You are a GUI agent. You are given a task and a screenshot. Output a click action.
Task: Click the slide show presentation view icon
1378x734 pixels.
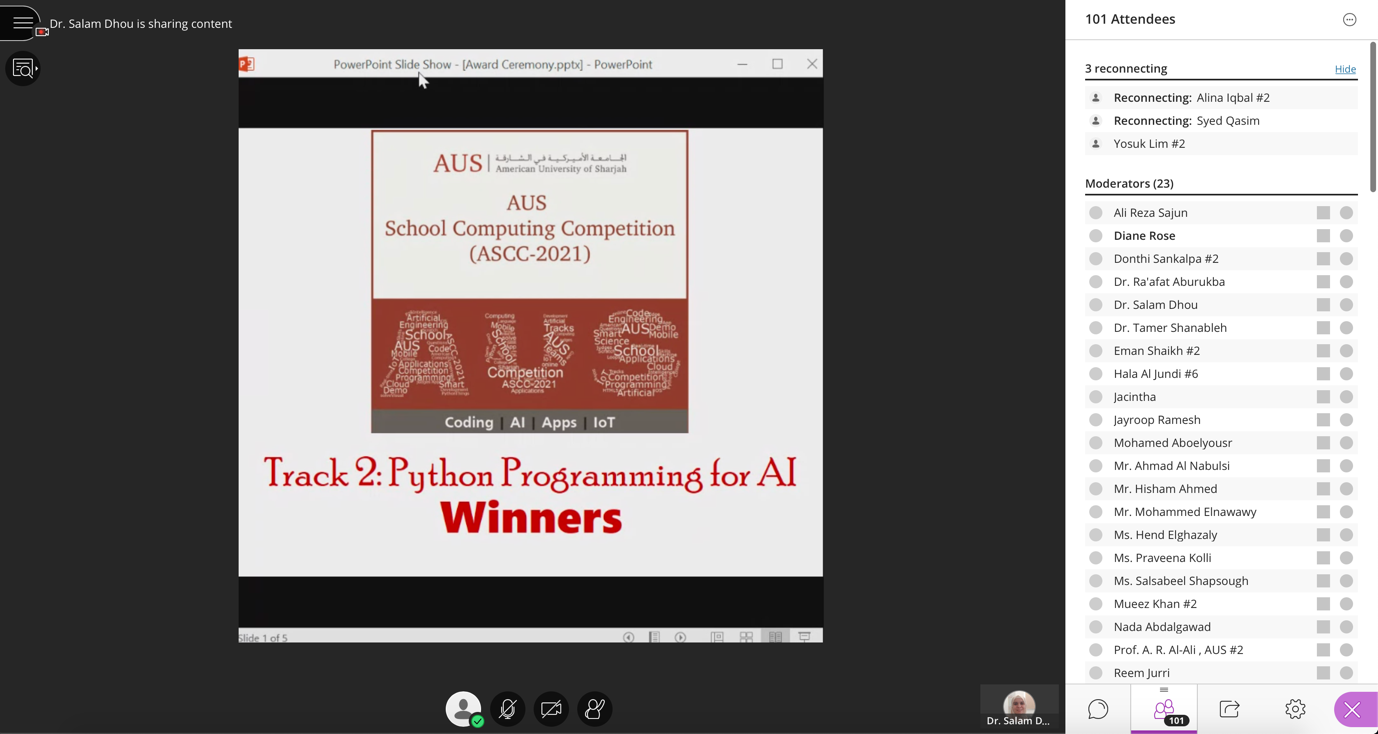click(804, 637)
